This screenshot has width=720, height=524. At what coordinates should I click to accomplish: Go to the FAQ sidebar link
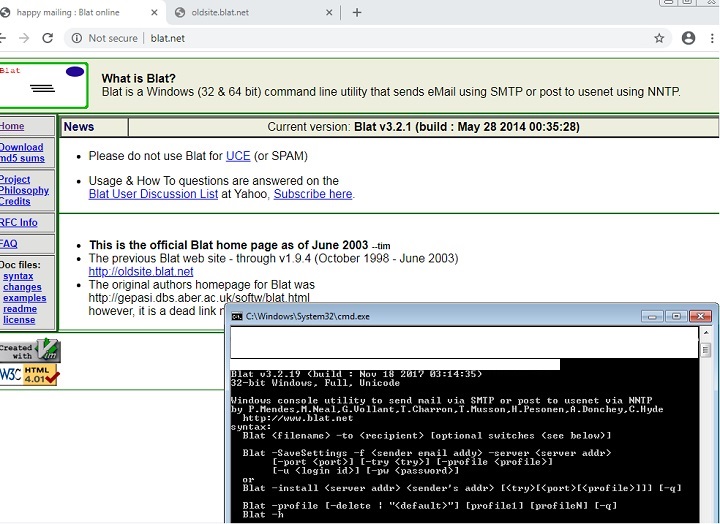8,244
